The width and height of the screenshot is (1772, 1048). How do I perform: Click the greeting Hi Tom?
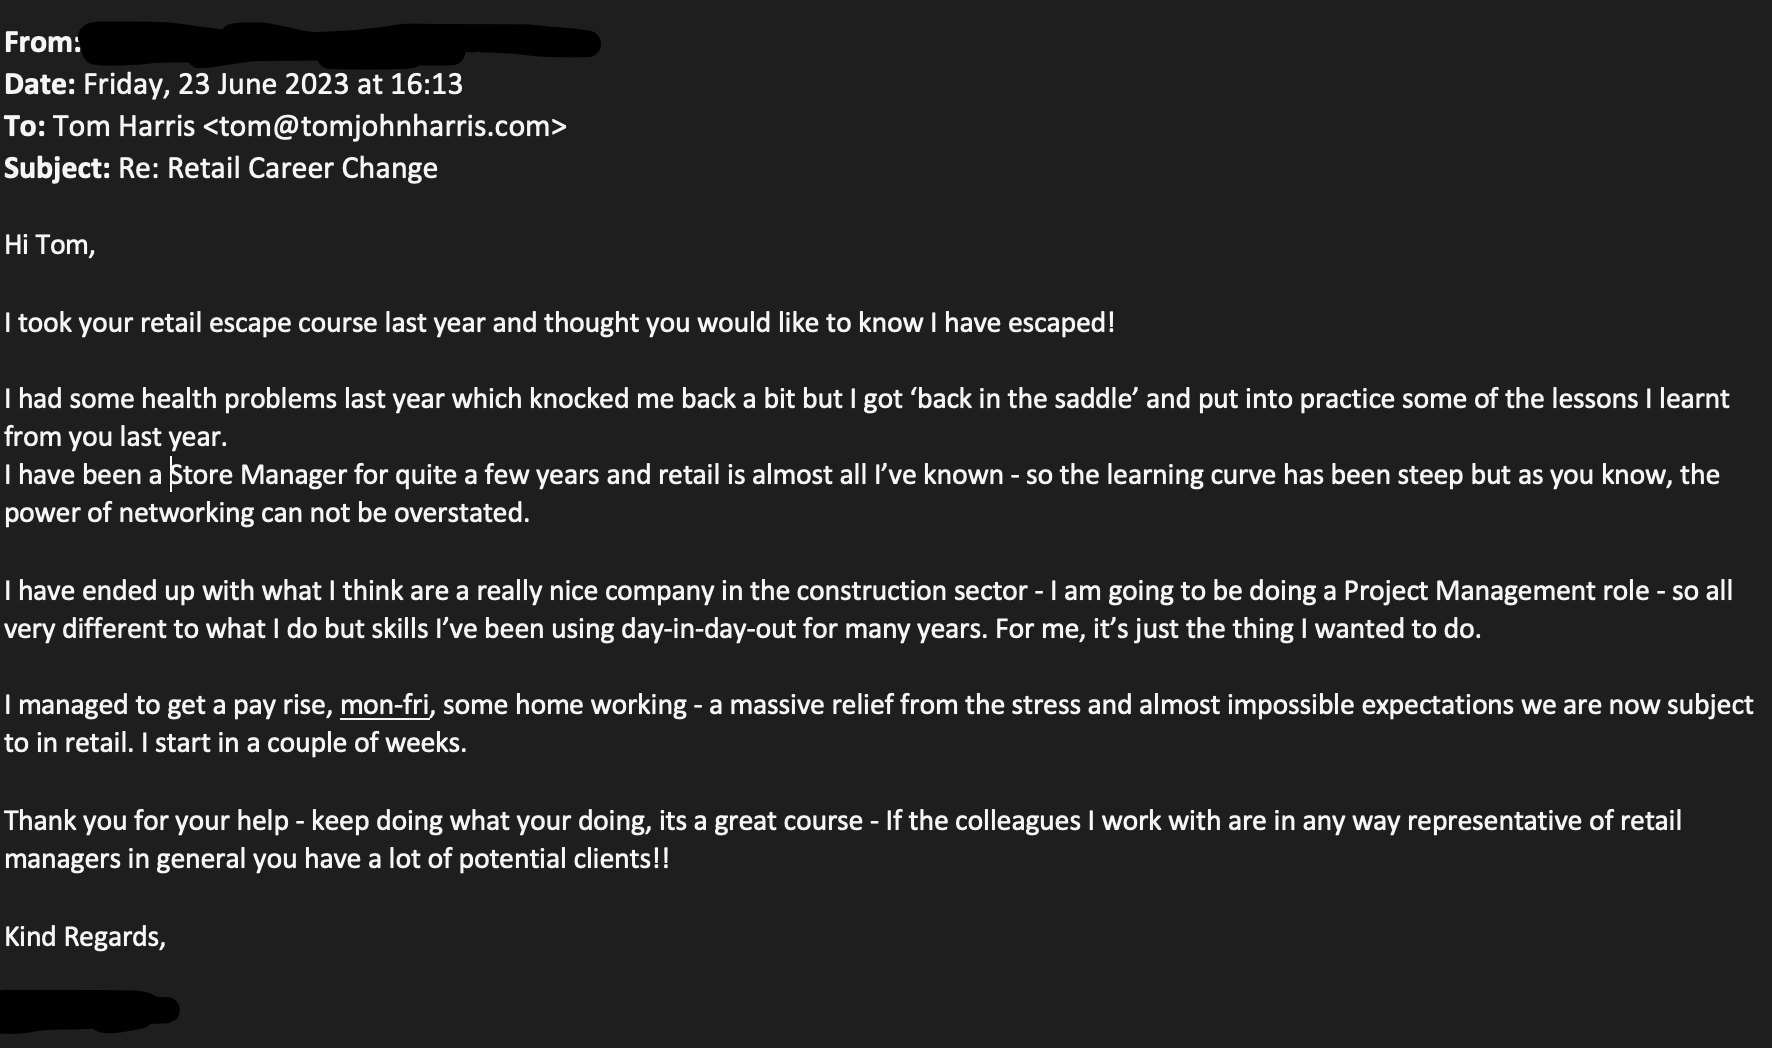coord(50,245)
